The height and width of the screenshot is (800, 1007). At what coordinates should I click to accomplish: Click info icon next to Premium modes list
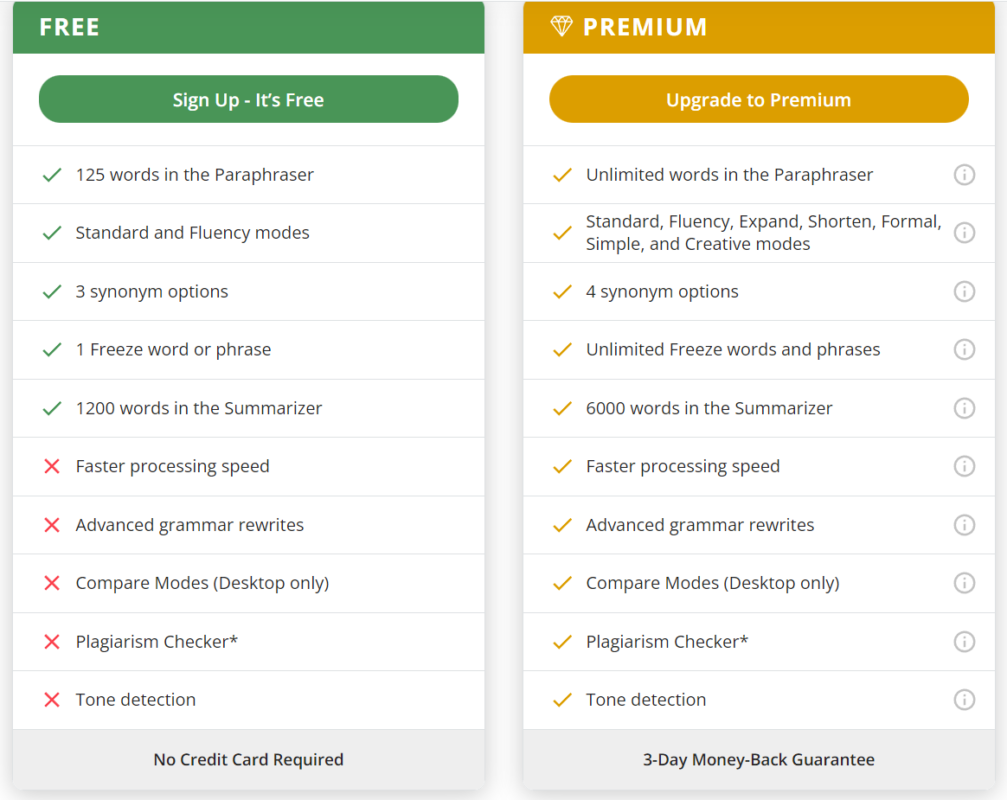pyautogui.click(x=964, y=233)
